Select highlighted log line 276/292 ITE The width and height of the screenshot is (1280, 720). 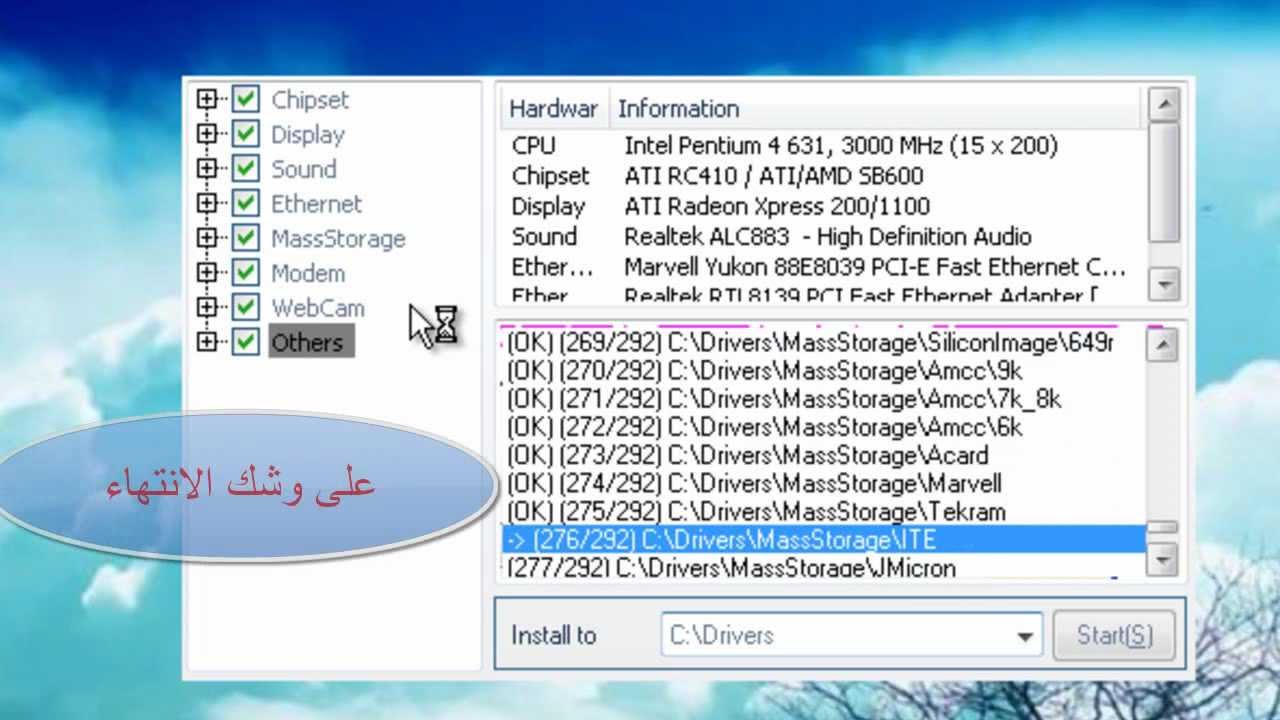tap(823, 539)
